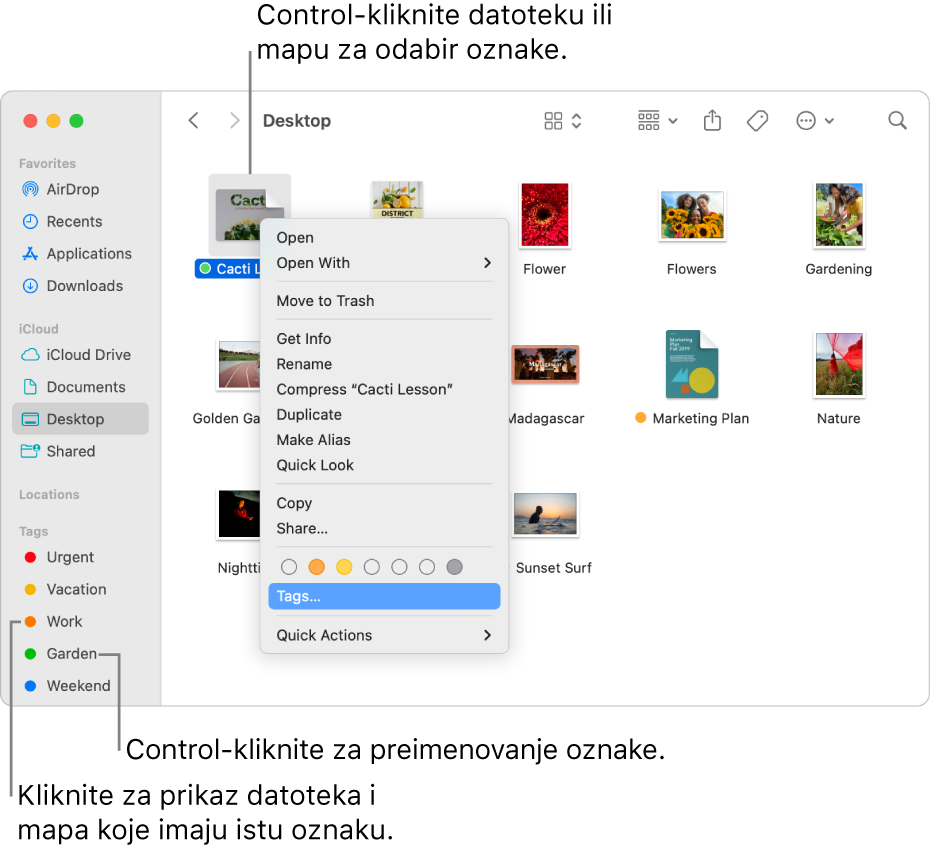
Task: Select the Marketing Plan document
Action: (x=692, y=363)
